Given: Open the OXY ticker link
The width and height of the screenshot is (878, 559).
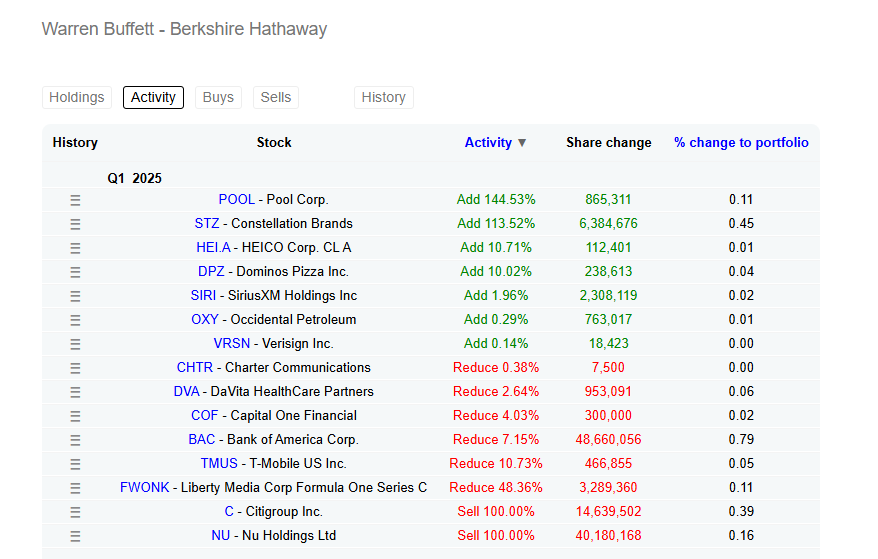Looking at the screenshot, I should coord(205,320).
